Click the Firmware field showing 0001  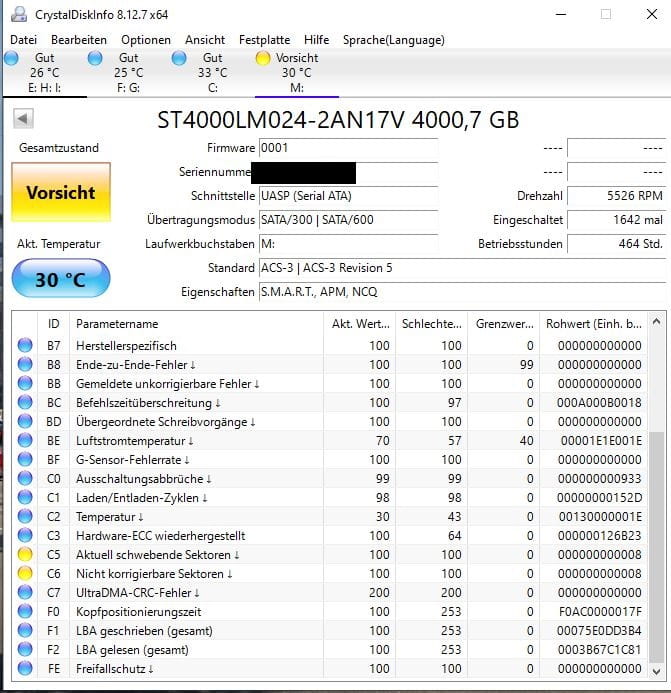click(x=347, y=148)
